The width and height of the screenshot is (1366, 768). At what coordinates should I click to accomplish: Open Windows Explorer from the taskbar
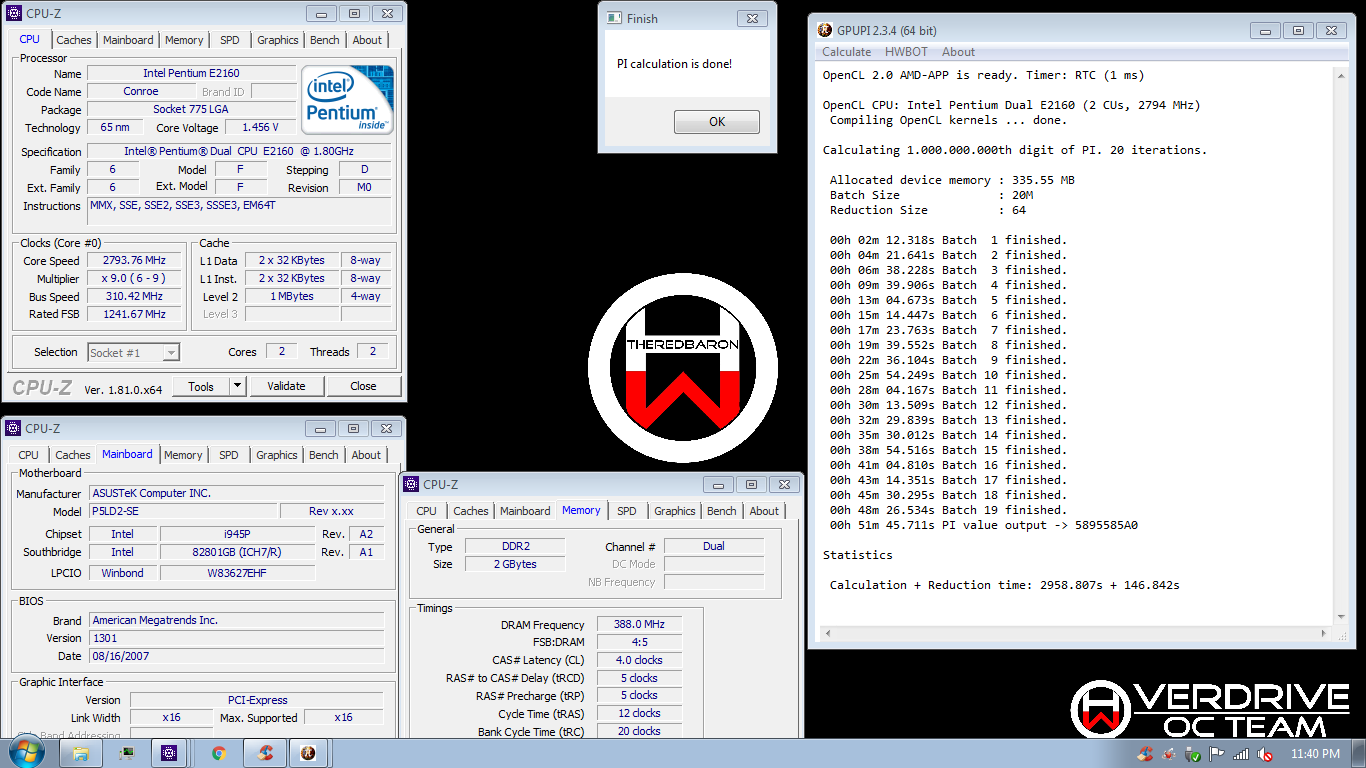(x=81, y=753)
